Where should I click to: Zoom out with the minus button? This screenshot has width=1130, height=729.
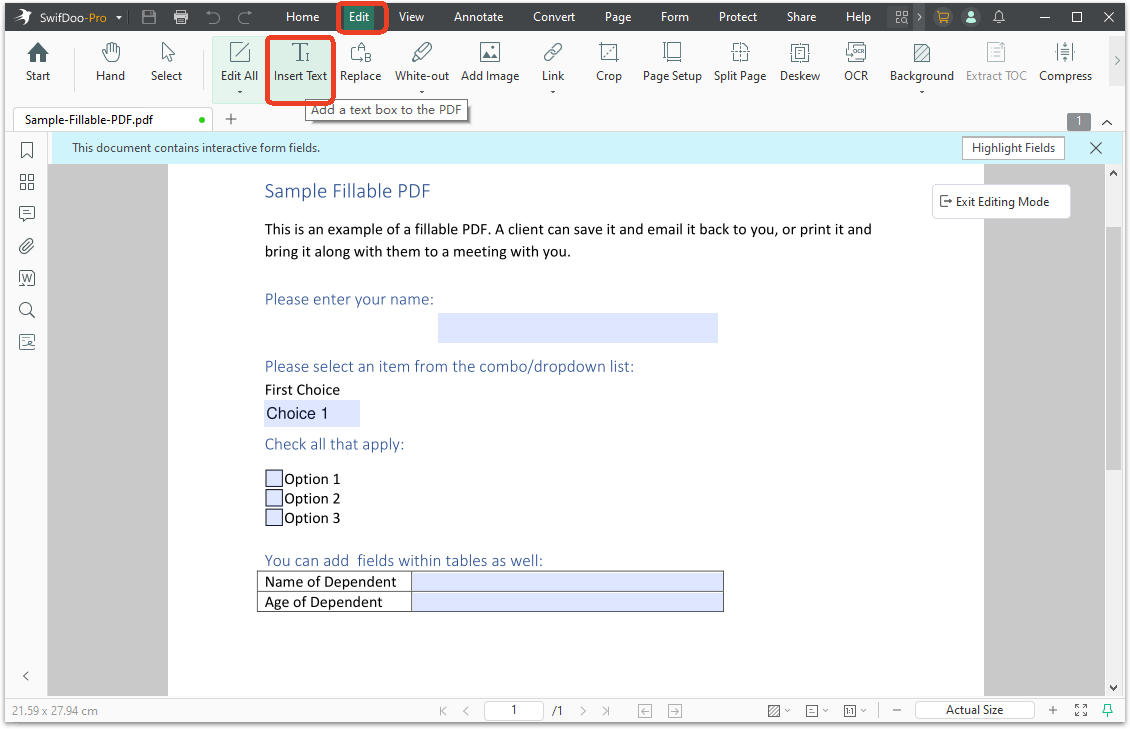897,710
